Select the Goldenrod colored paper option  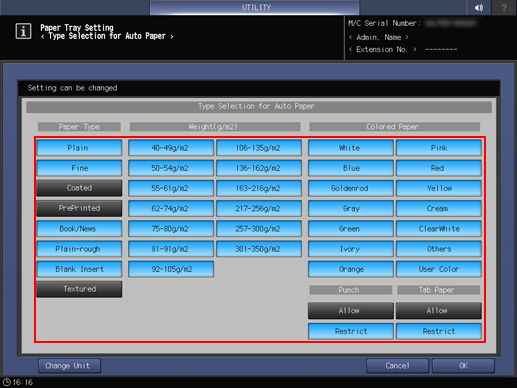tap(351, 188)
